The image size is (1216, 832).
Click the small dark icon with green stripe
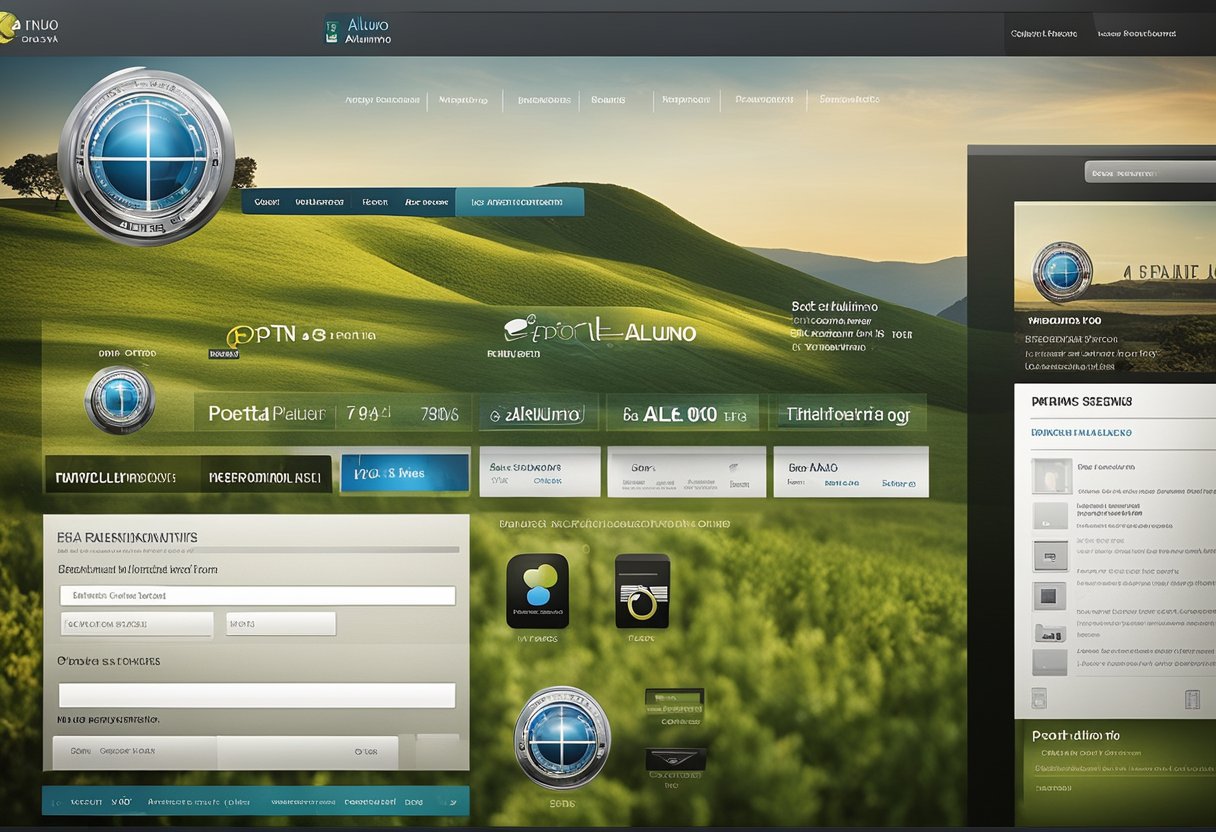coord(674,700)
